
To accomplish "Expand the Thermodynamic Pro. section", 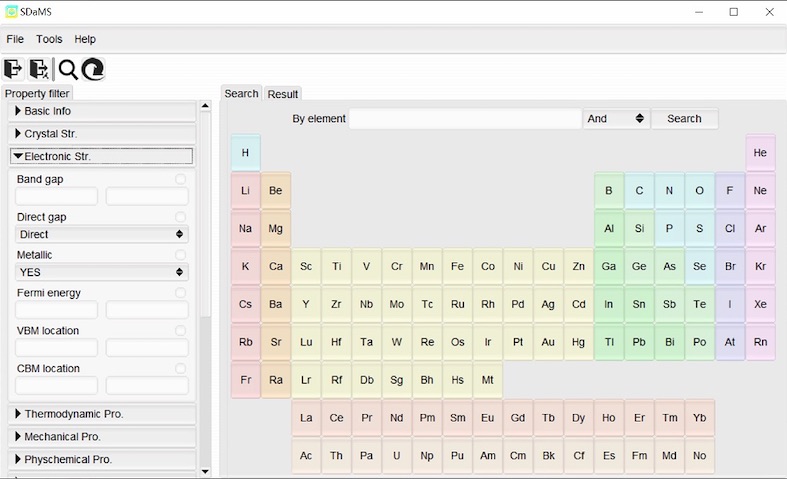I will pyautogui.click(x=102, y=414).
